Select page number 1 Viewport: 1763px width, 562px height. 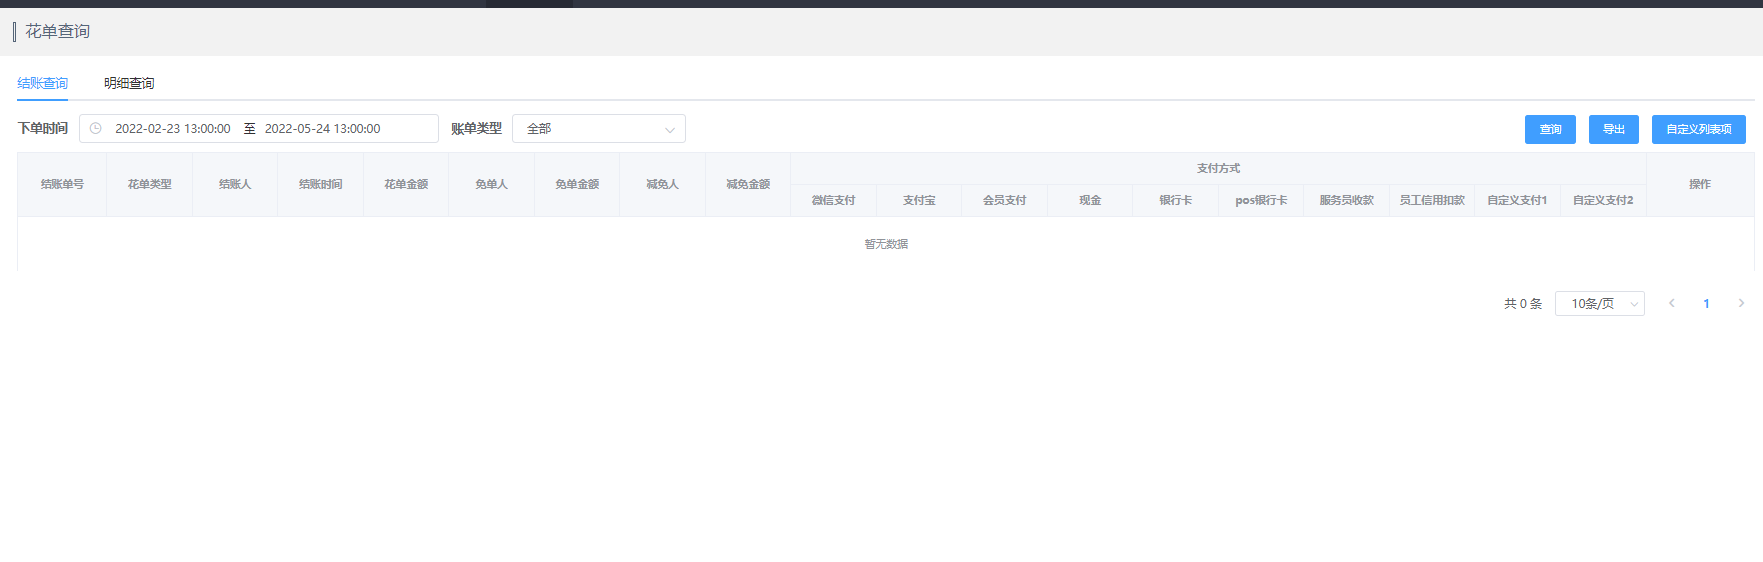pyautogui.click(x=1706, y=303)
